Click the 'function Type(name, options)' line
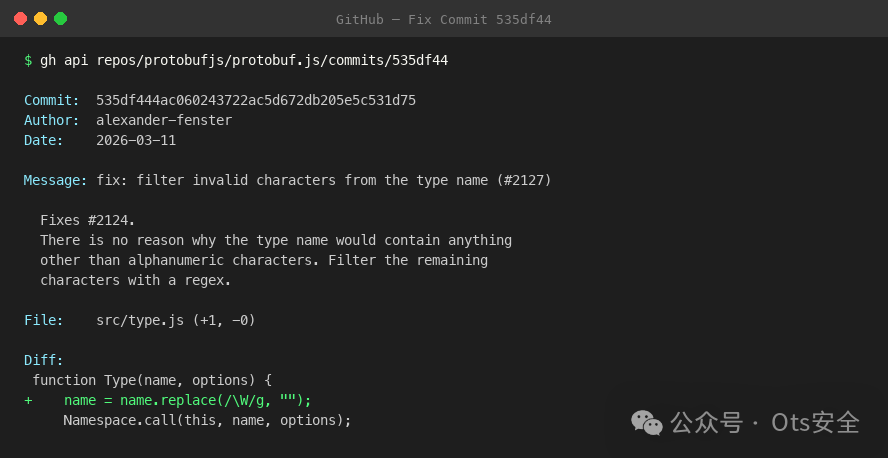Screen dimensions: 888x458 coord(152,380)
